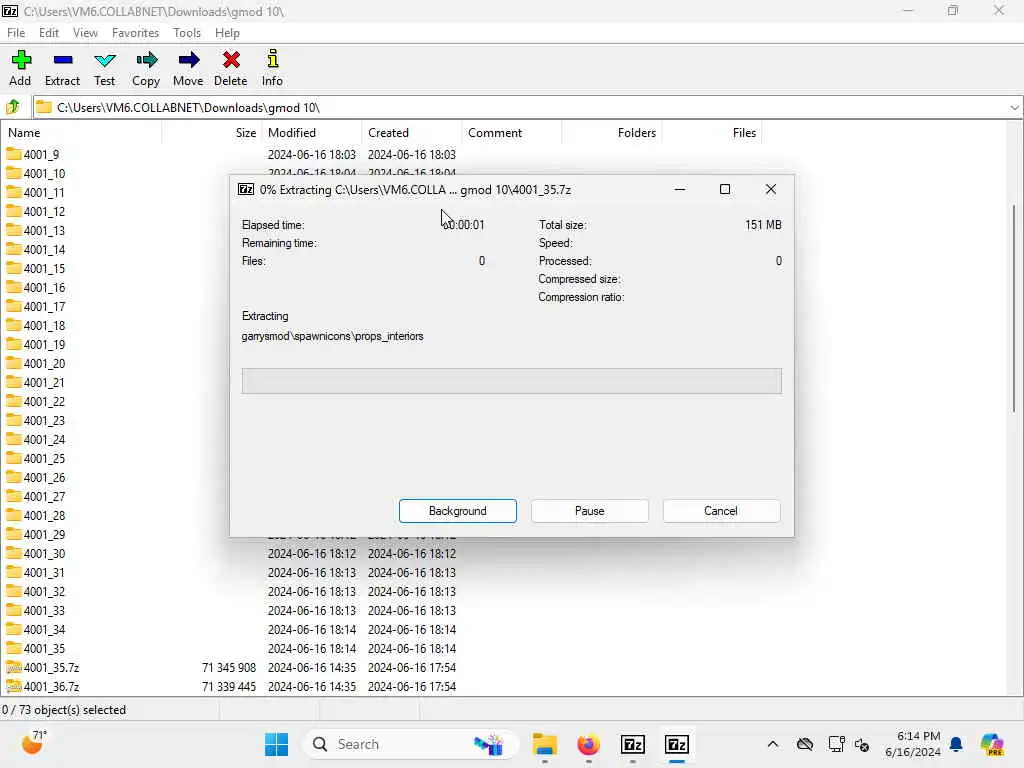The width and height of the screenshot is (1024, 768).
Task: Click the size value 71 339 445
Action: (x=229, y=686)
